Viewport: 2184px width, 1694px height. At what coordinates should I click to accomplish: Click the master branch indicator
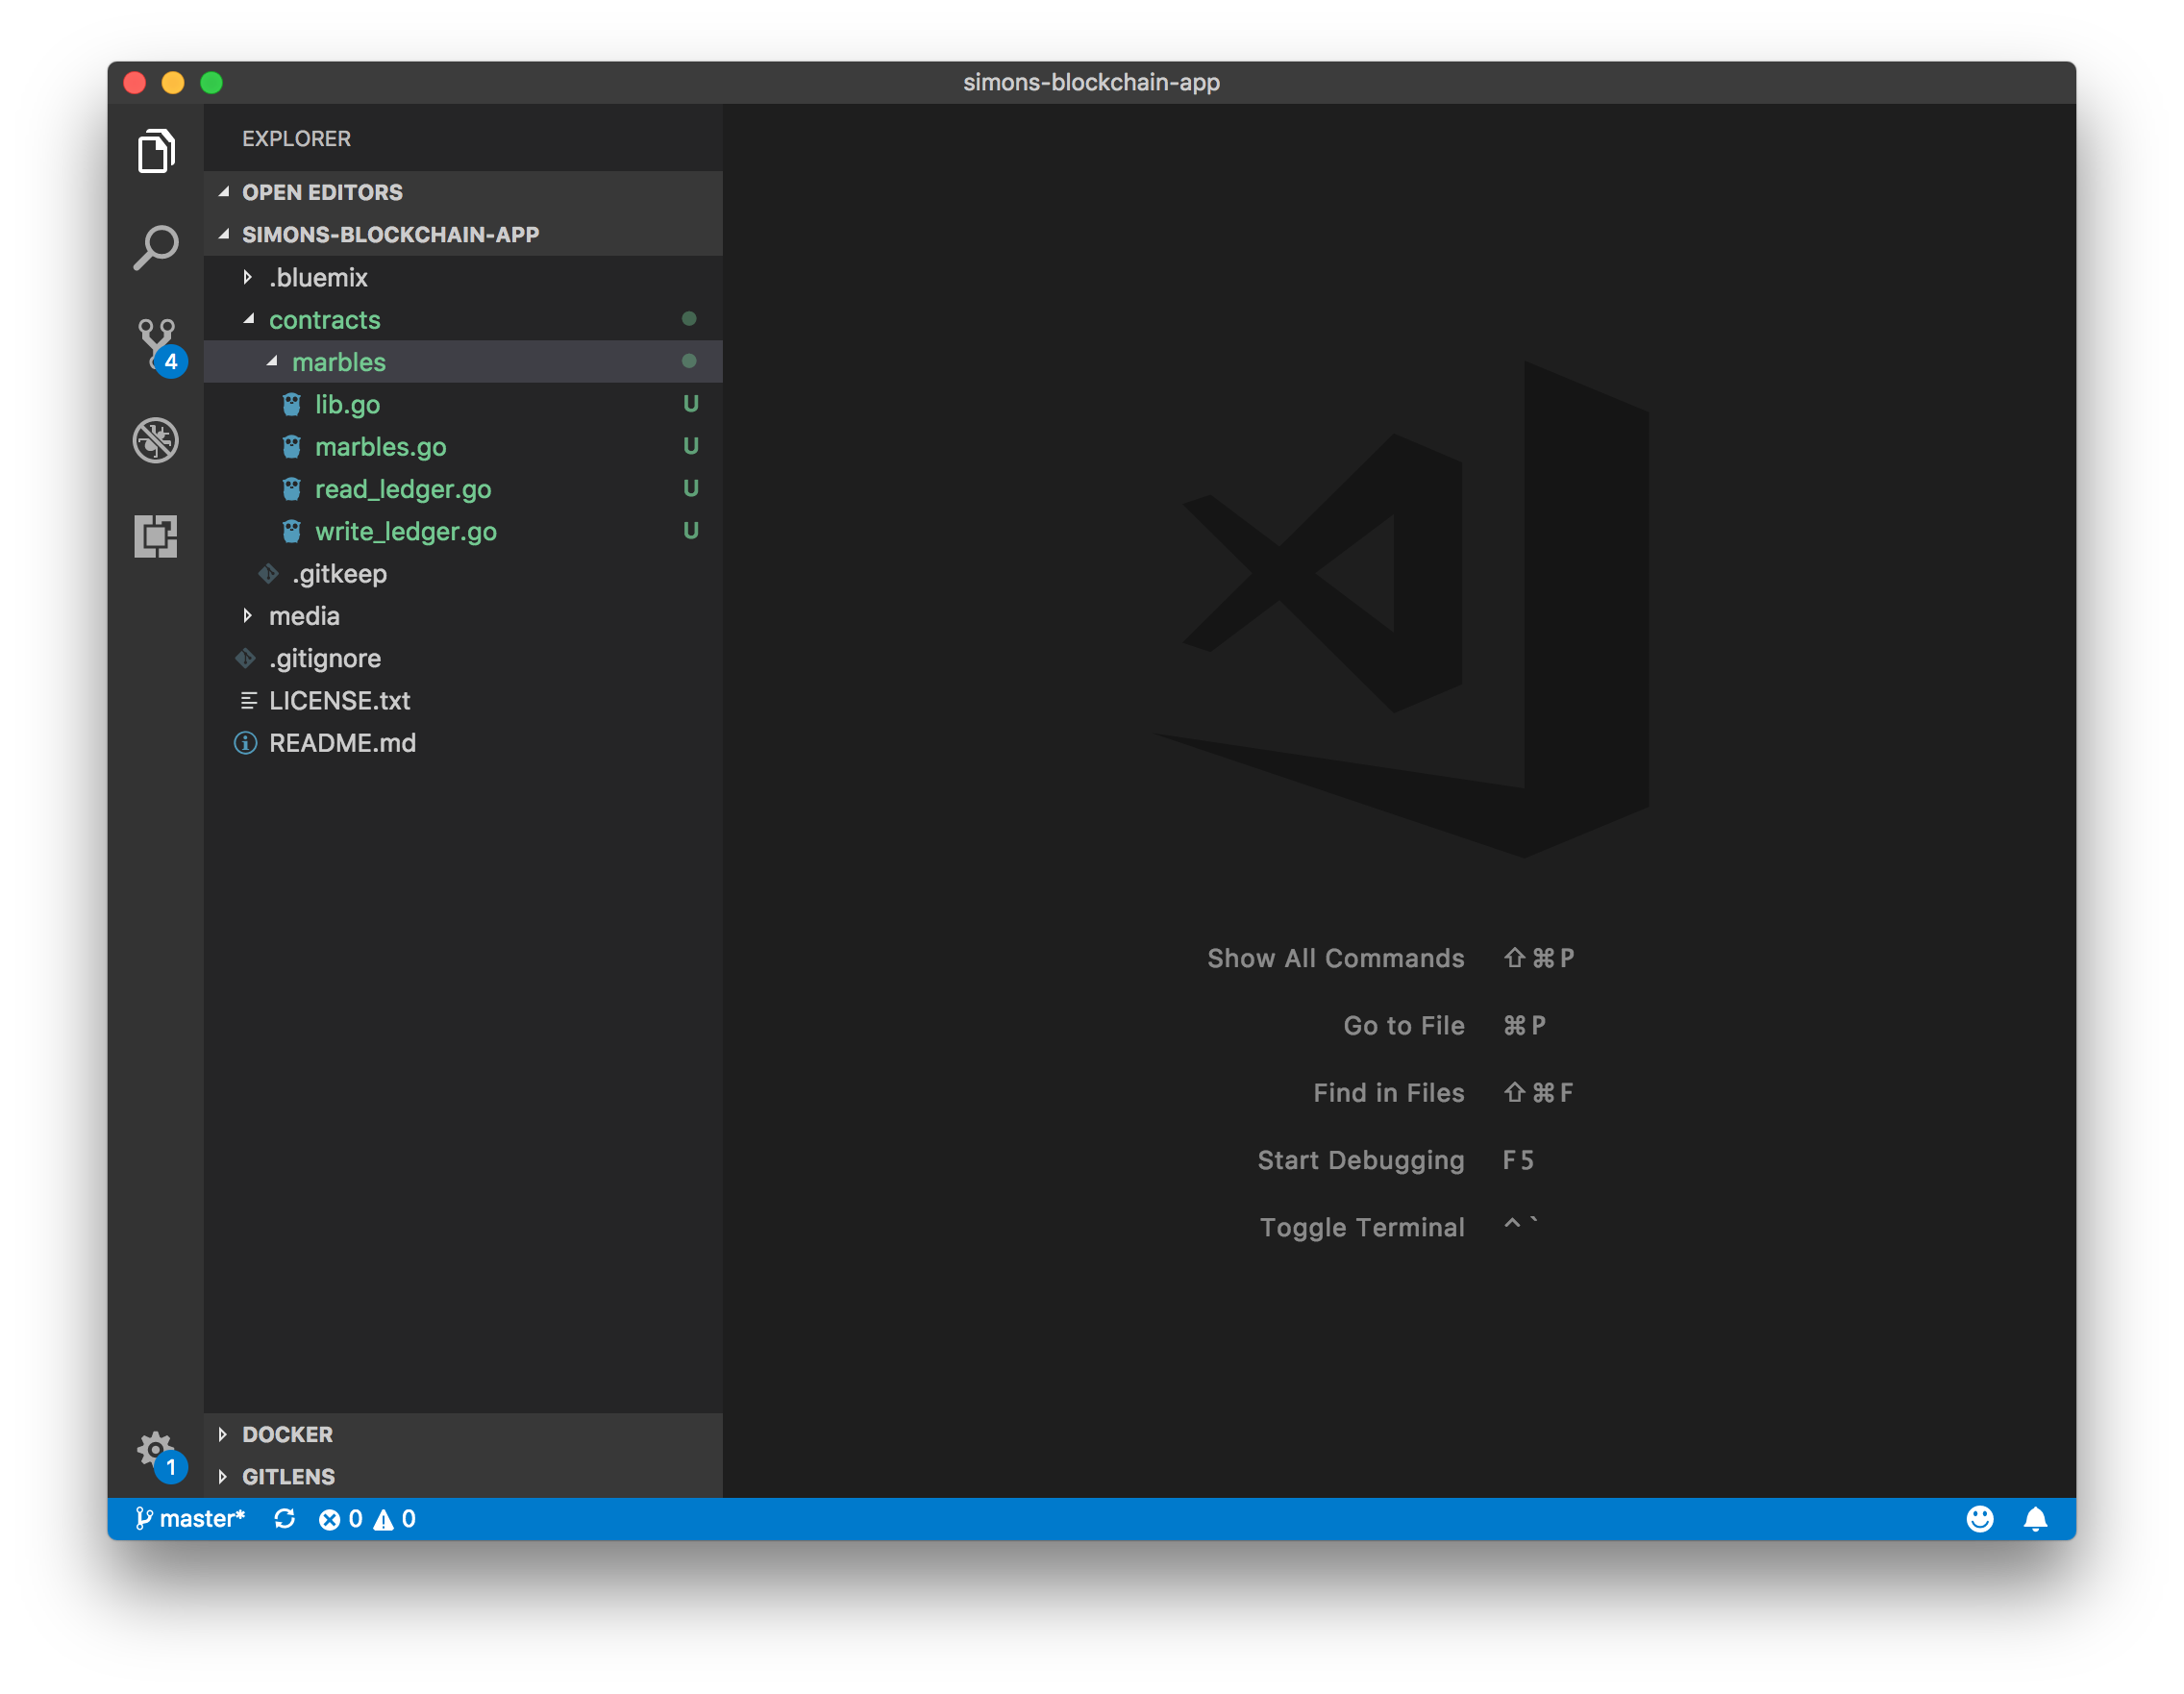[x=192, y=1519]
